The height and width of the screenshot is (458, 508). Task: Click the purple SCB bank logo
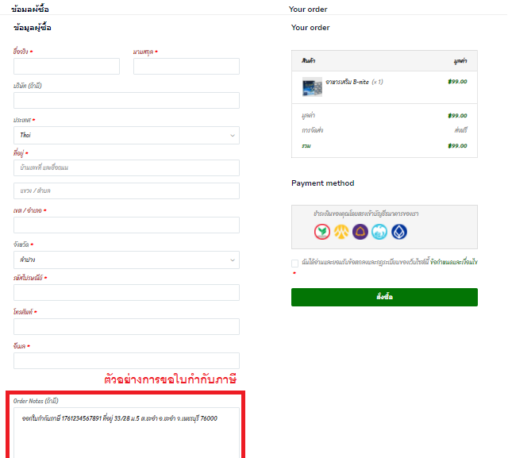(x=360, y=232)
